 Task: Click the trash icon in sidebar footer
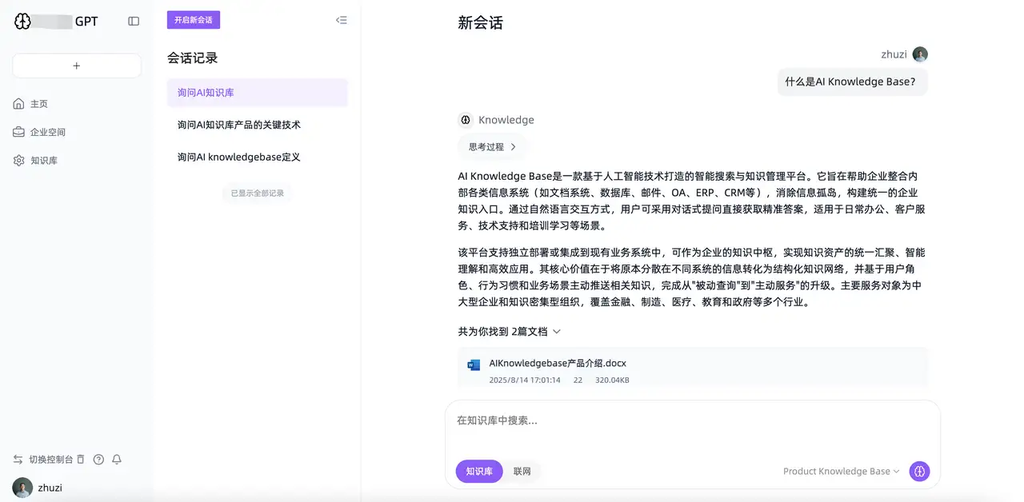(x=80, y=459)
